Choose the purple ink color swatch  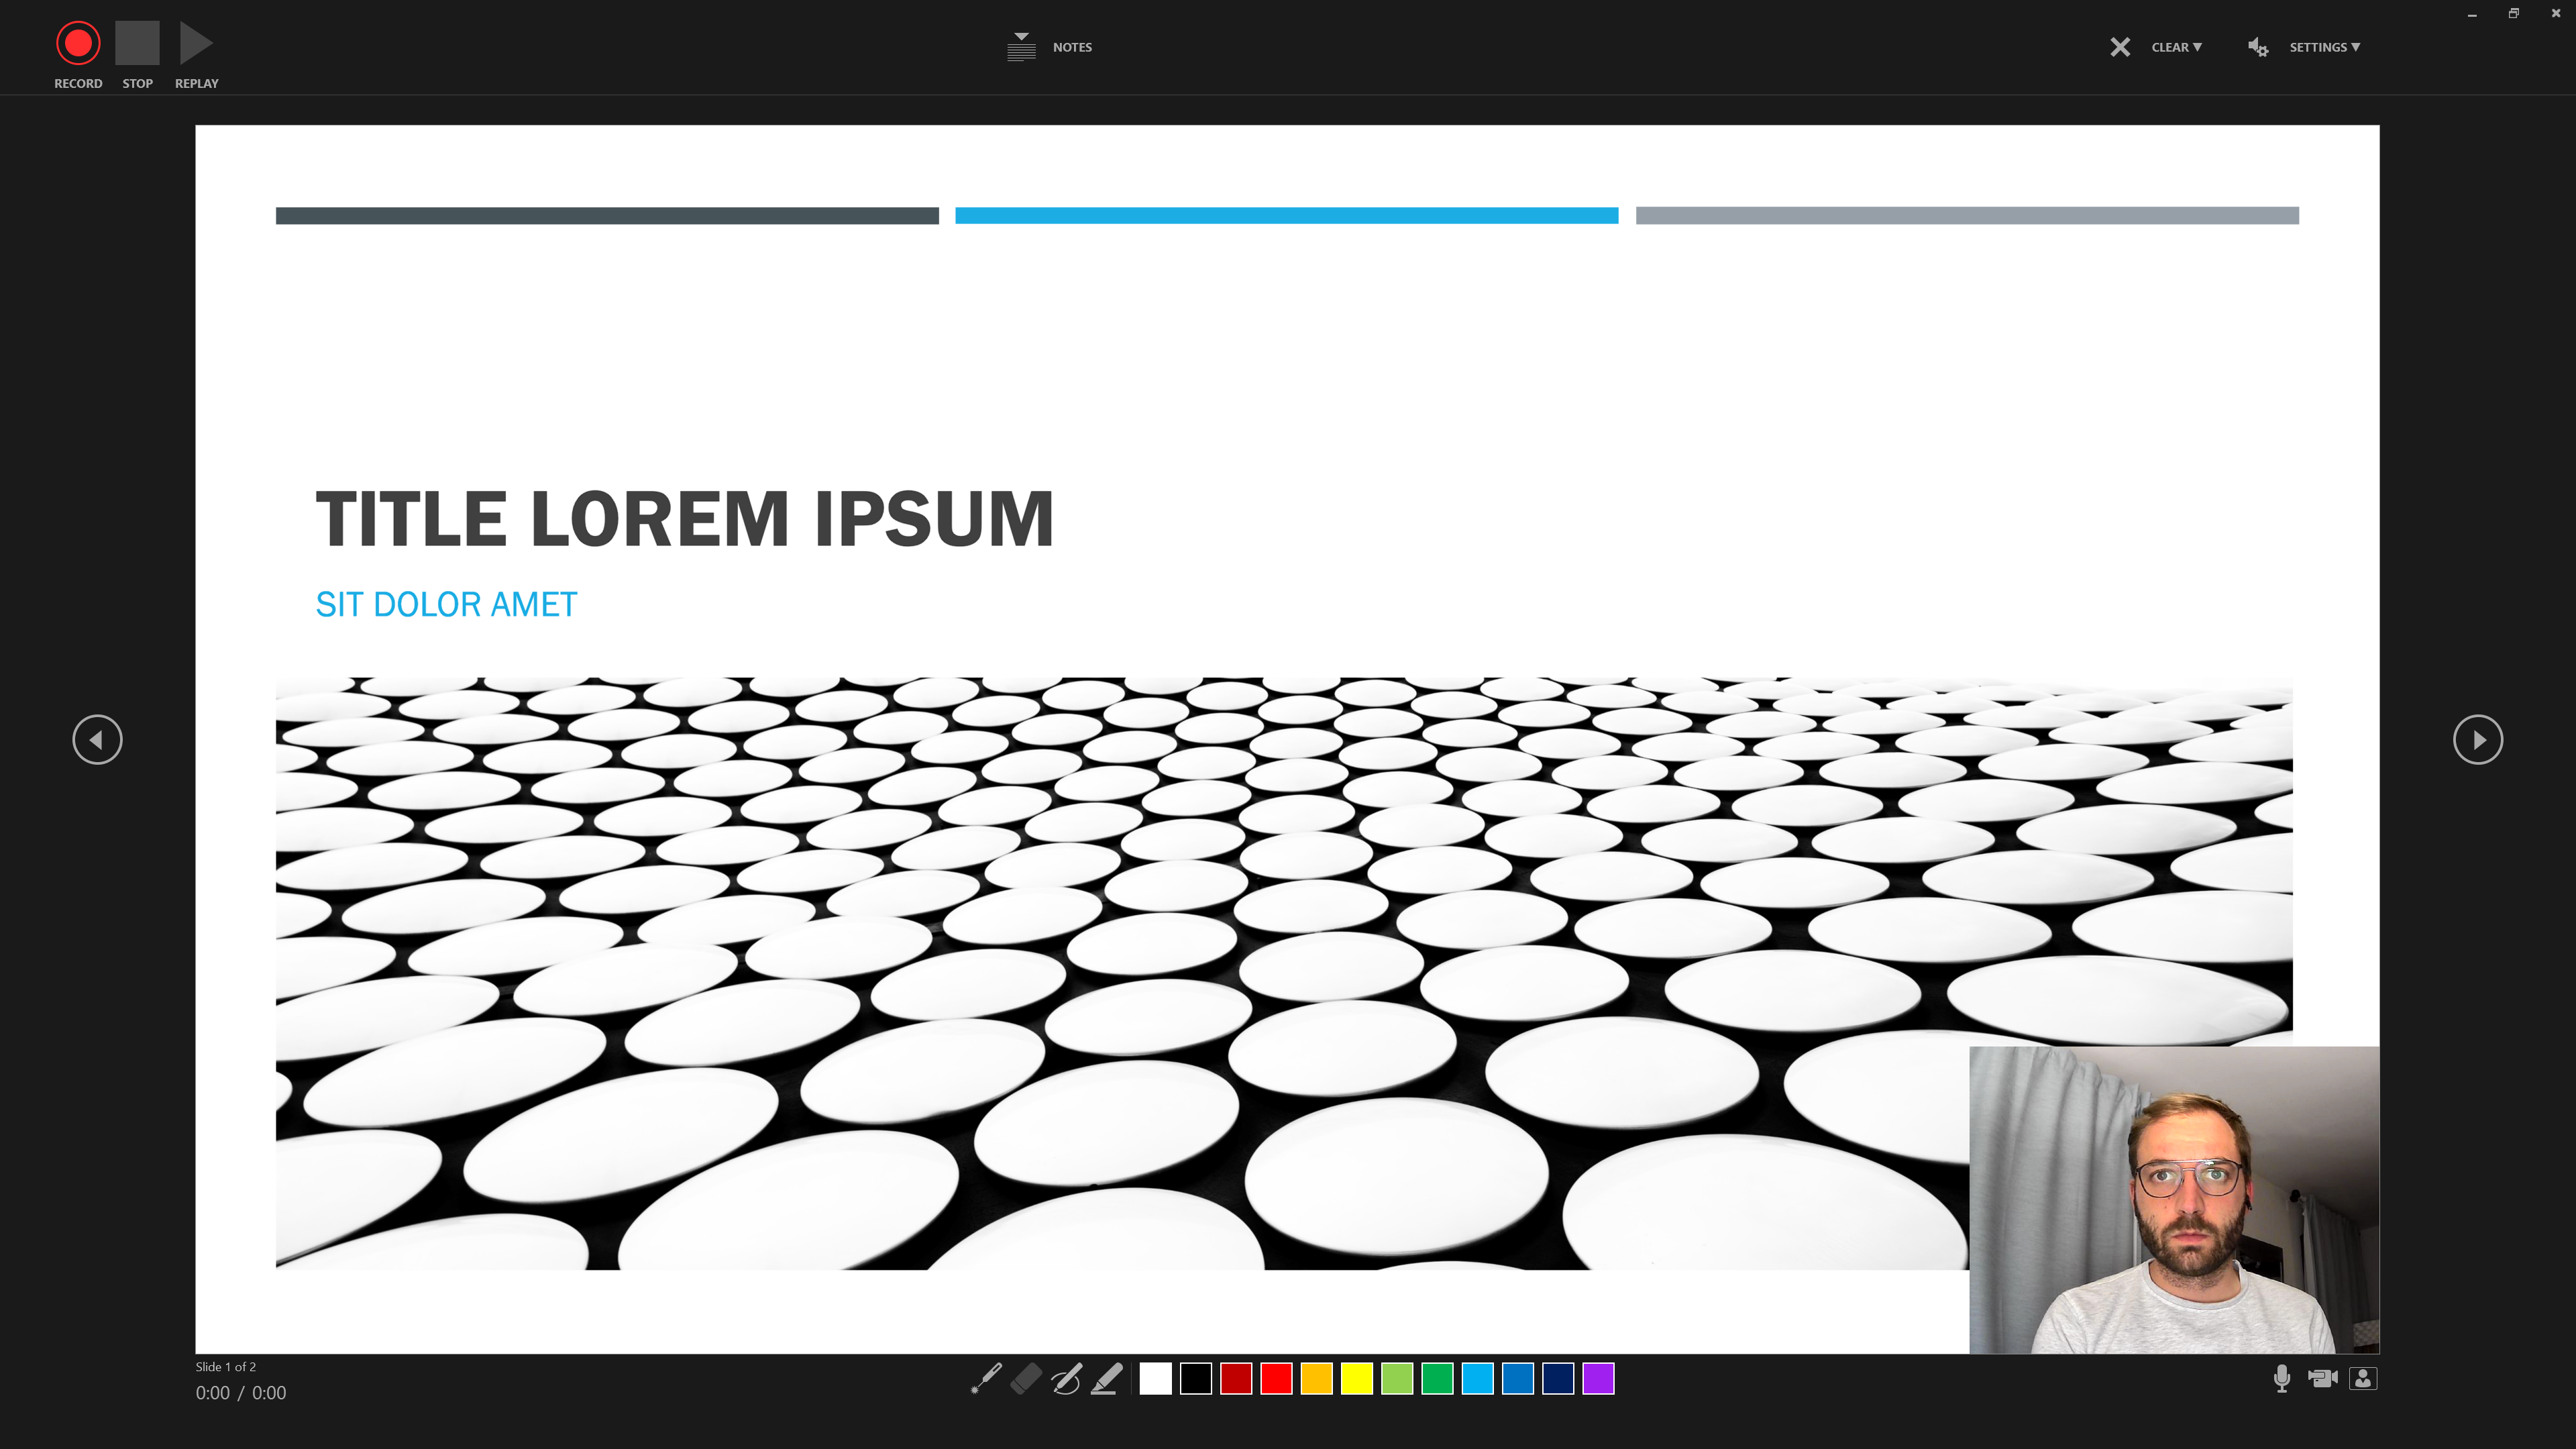pyautogui.click(x=1598, y=1378)
